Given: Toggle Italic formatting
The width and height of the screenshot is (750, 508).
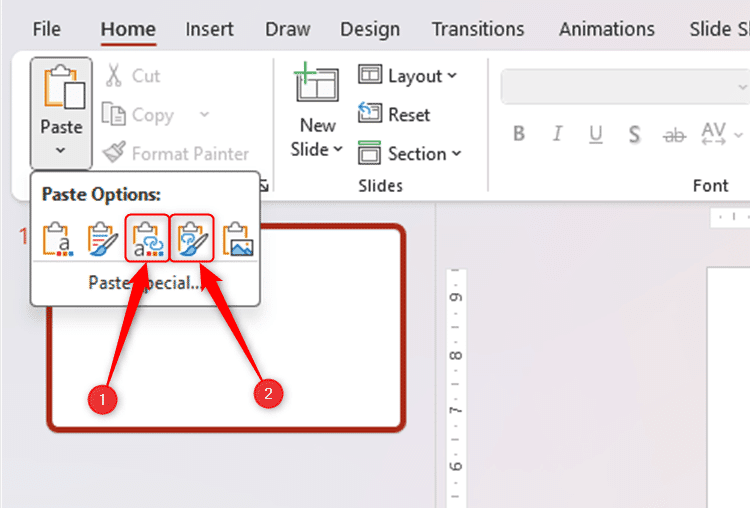Looking at the screenshot, I should (557, 134).
